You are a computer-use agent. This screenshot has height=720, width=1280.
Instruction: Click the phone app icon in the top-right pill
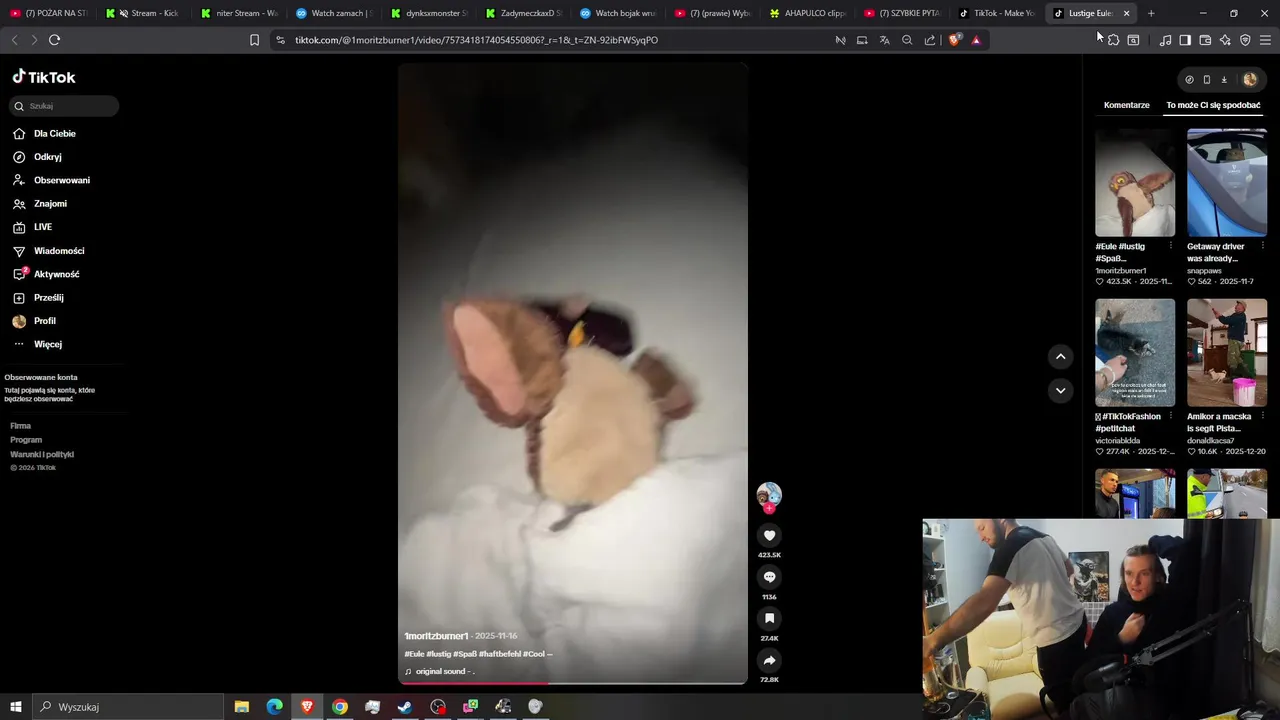(1207, 80)
